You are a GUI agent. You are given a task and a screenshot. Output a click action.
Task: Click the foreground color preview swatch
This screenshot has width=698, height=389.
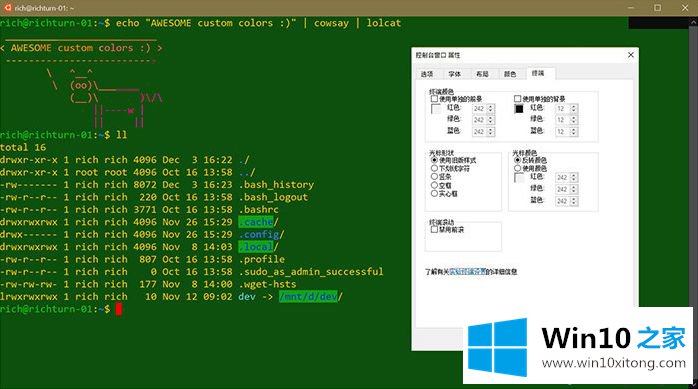click(x=436, y=109)
